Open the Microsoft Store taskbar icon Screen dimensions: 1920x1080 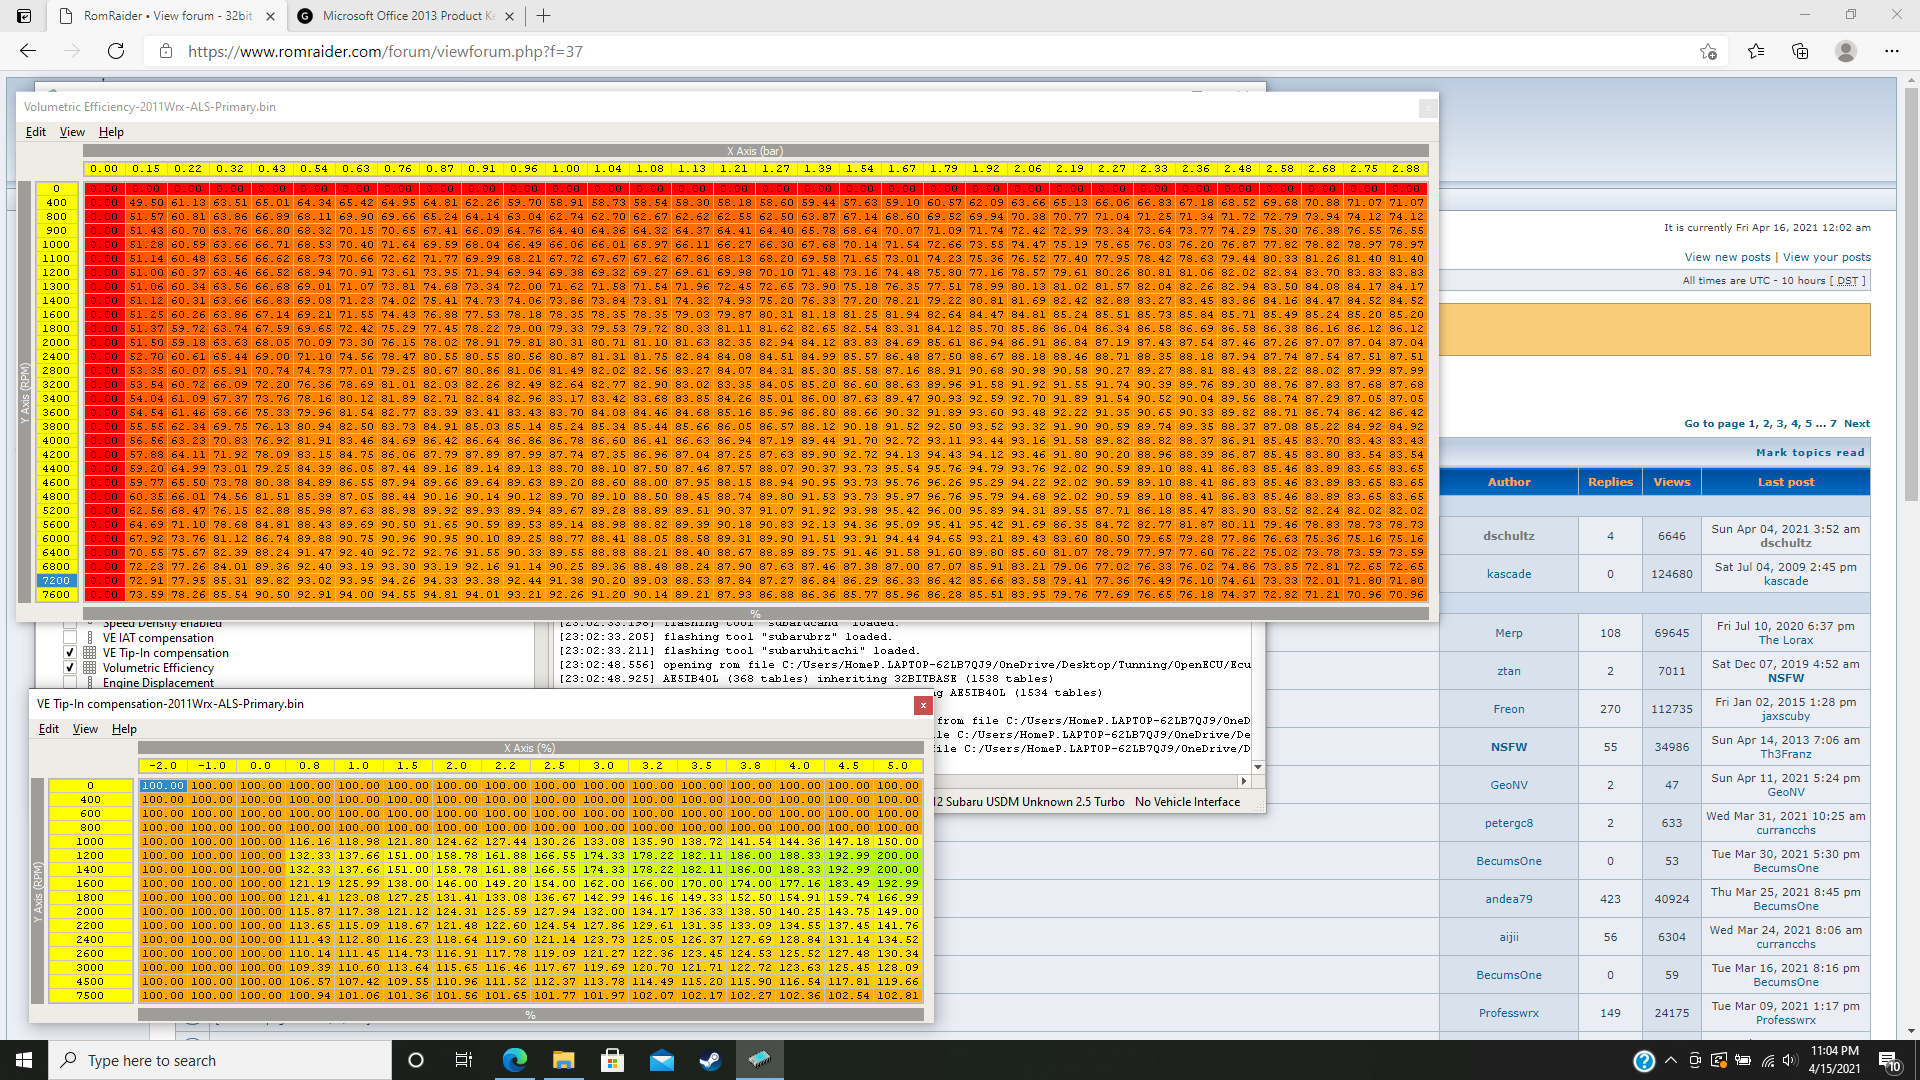point(612,1060)
